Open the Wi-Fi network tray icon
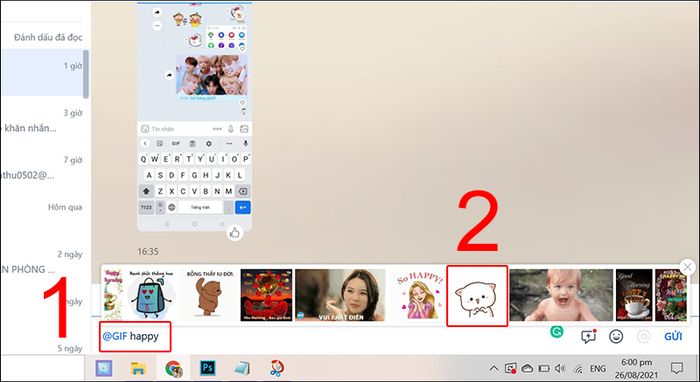The width and height of the screenshot is (700, 382). click(578, 369)
